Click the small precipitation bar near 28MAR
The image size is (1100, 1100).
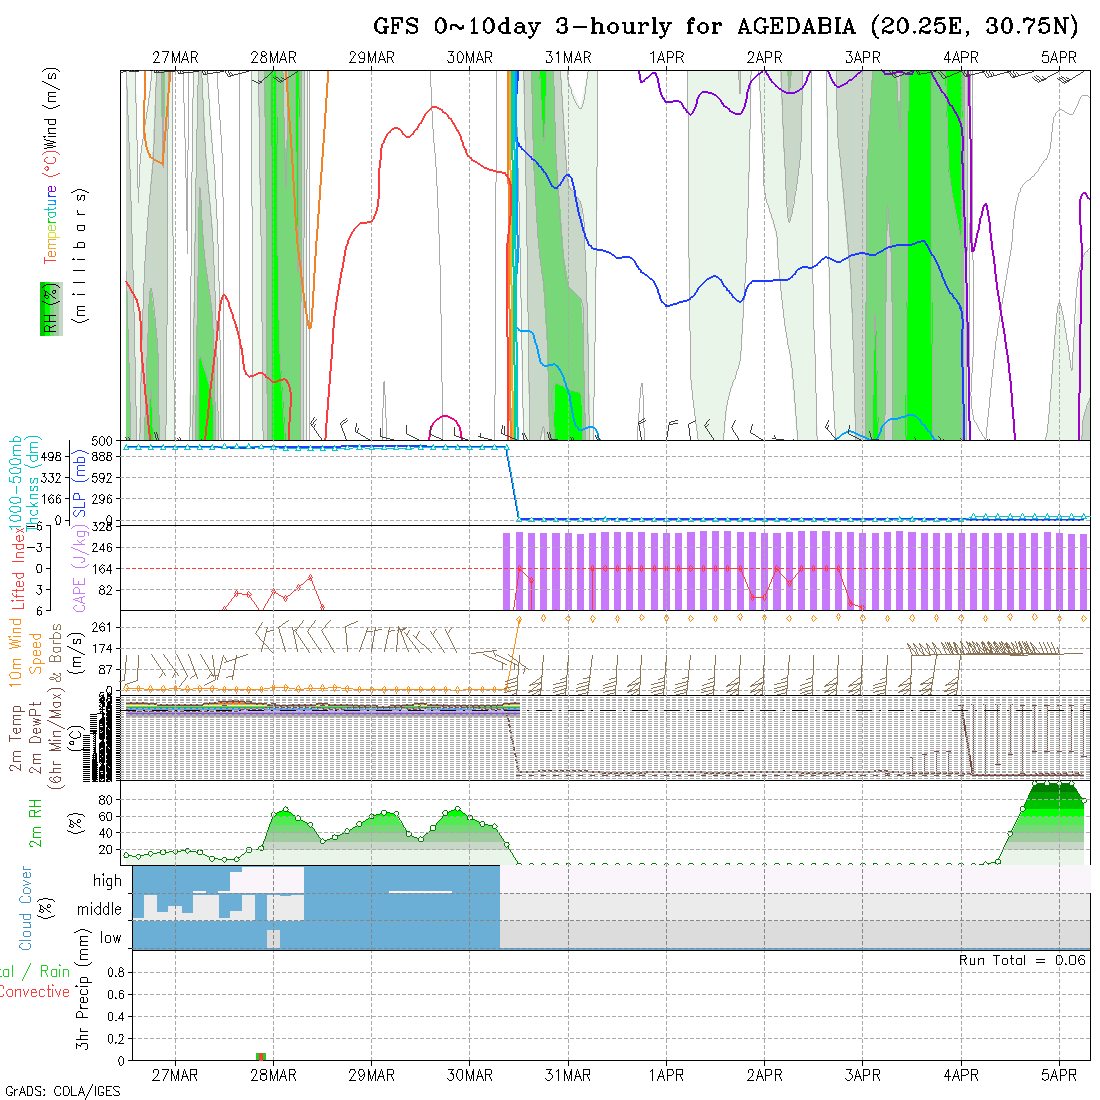261,1056
